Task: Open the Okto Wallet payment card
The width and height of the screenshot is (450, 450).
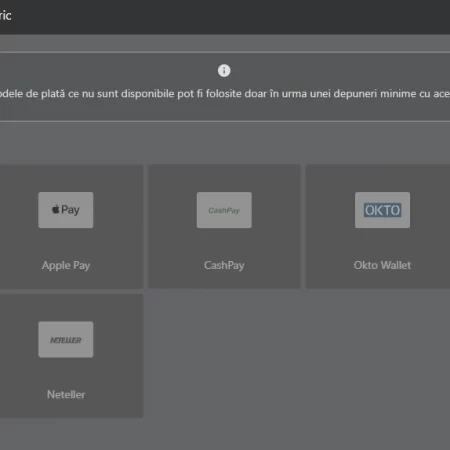Action: point(378,227)
